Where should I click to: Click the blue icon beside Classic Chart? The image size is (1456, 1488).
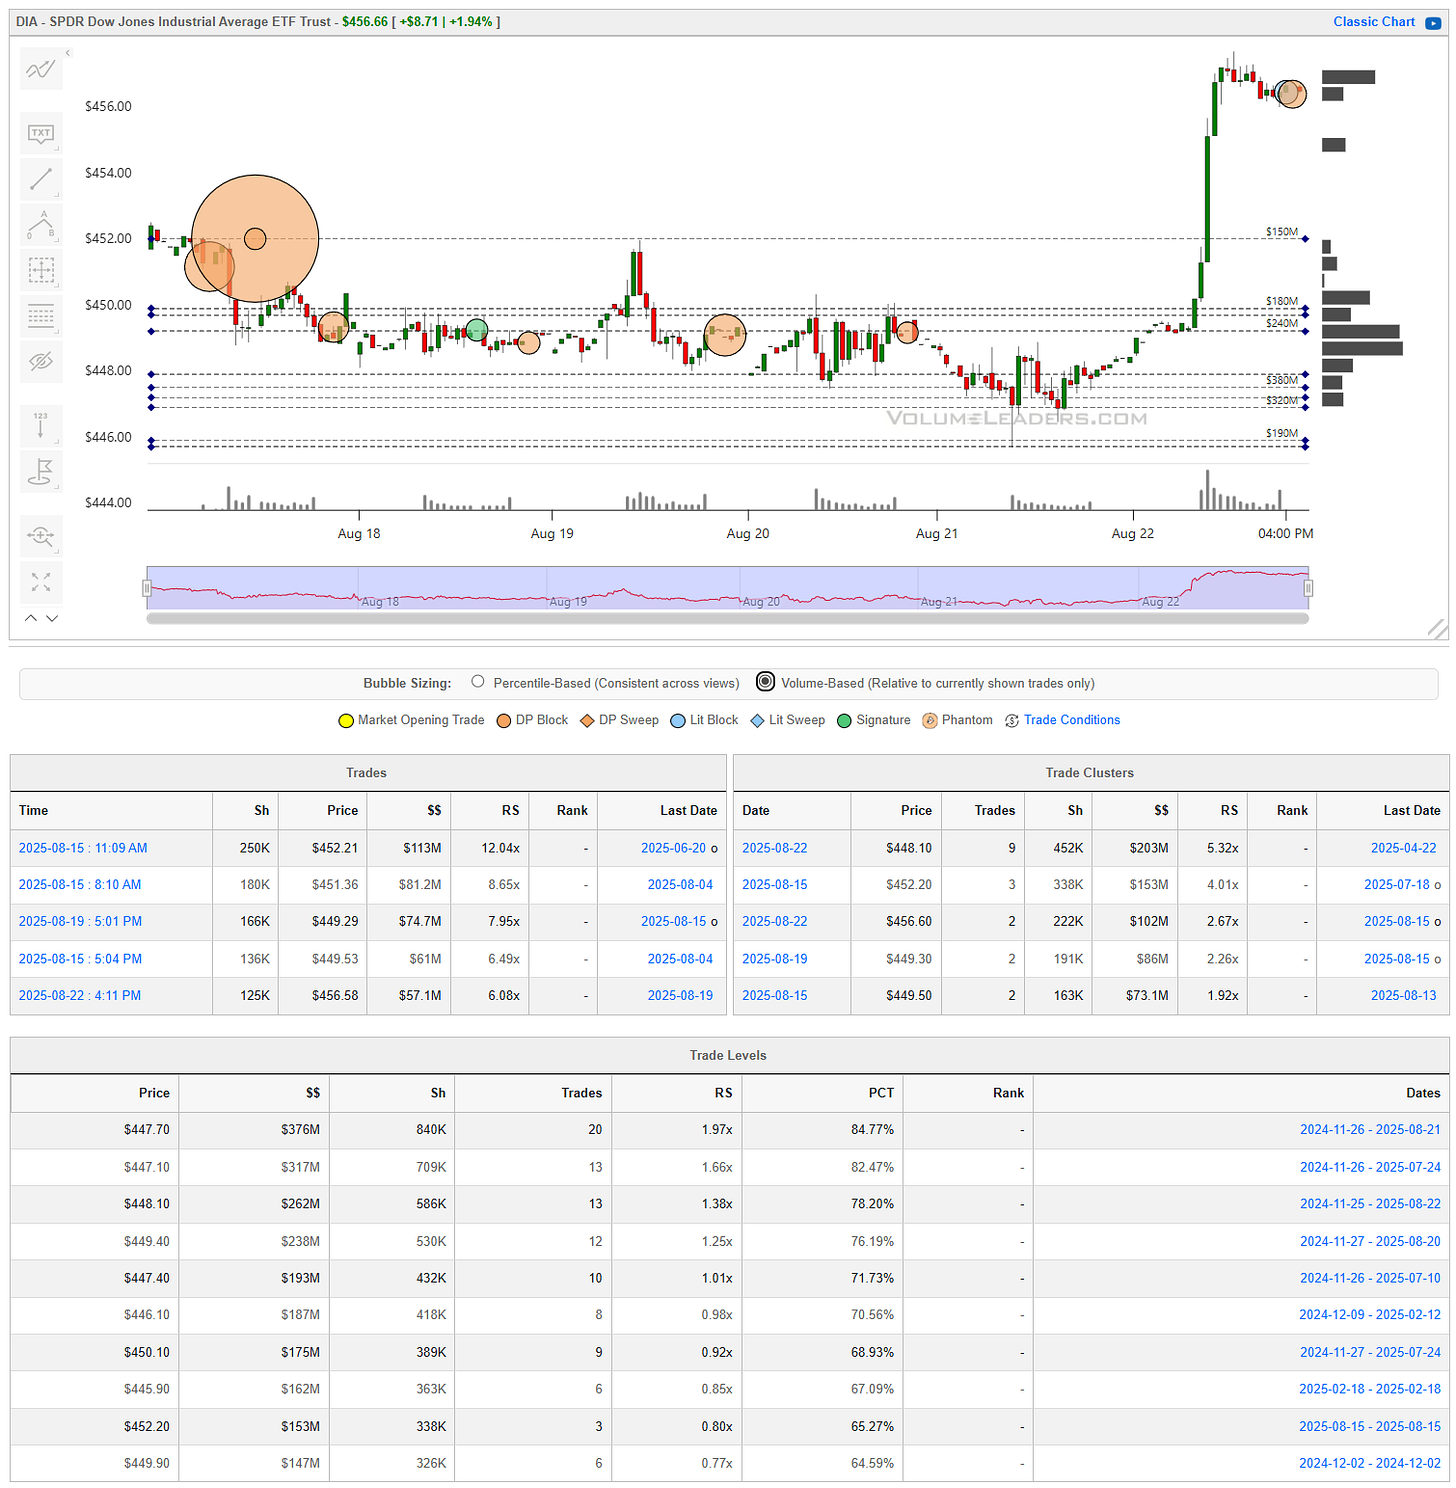pyautogui.click(x=1432, y=22)
